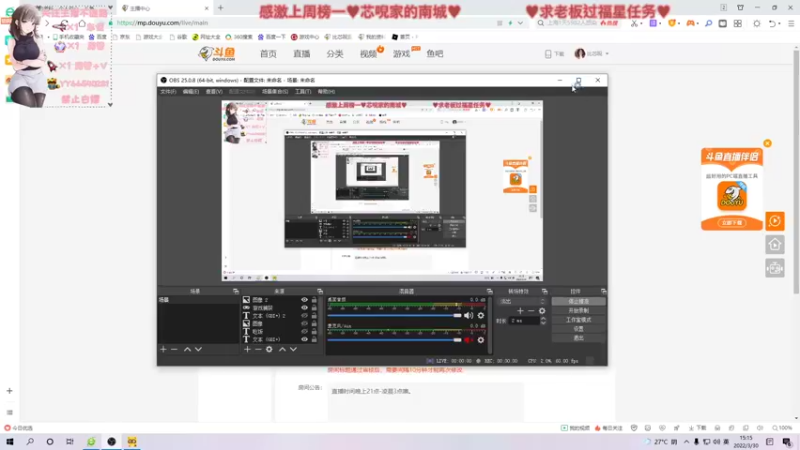This screenshot has width=800, height=450.
Task: Open desktop audio settings gear in mixer
Action: coord(481,316)
